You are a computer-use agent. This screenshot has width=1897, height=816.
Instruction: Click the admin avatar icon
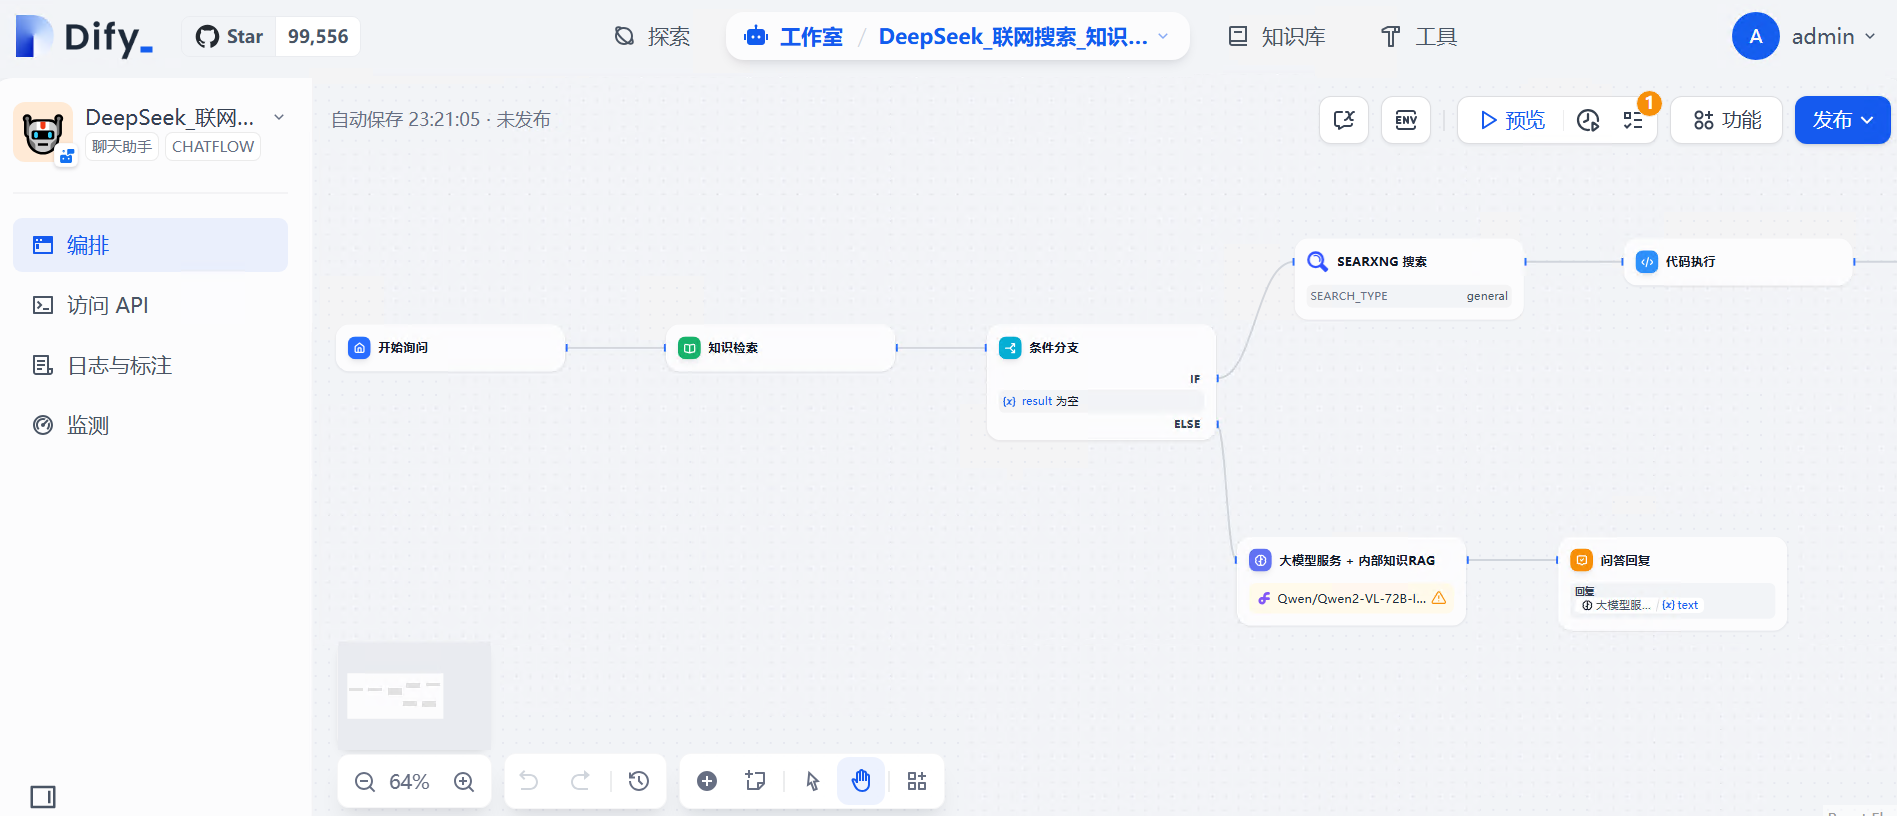(x=1755, y=37)
